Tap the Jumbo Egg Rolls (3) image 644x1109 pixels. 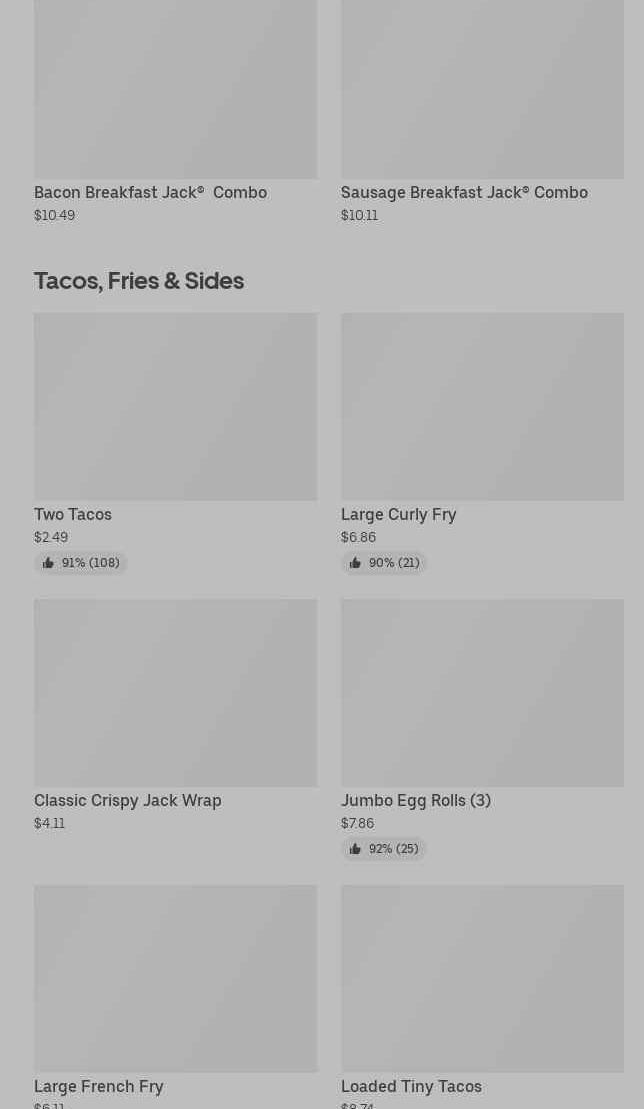(482, 692)
